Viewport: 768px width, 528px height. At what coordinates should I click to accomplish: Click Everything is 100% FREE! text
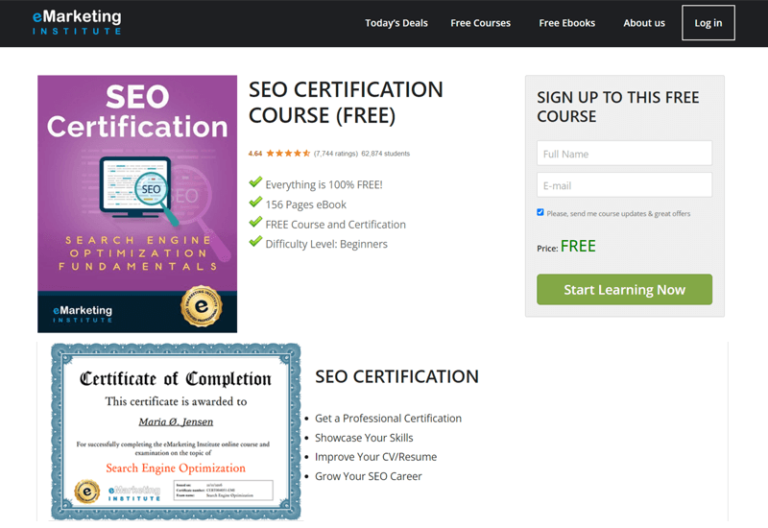click(x=324, y=185)
